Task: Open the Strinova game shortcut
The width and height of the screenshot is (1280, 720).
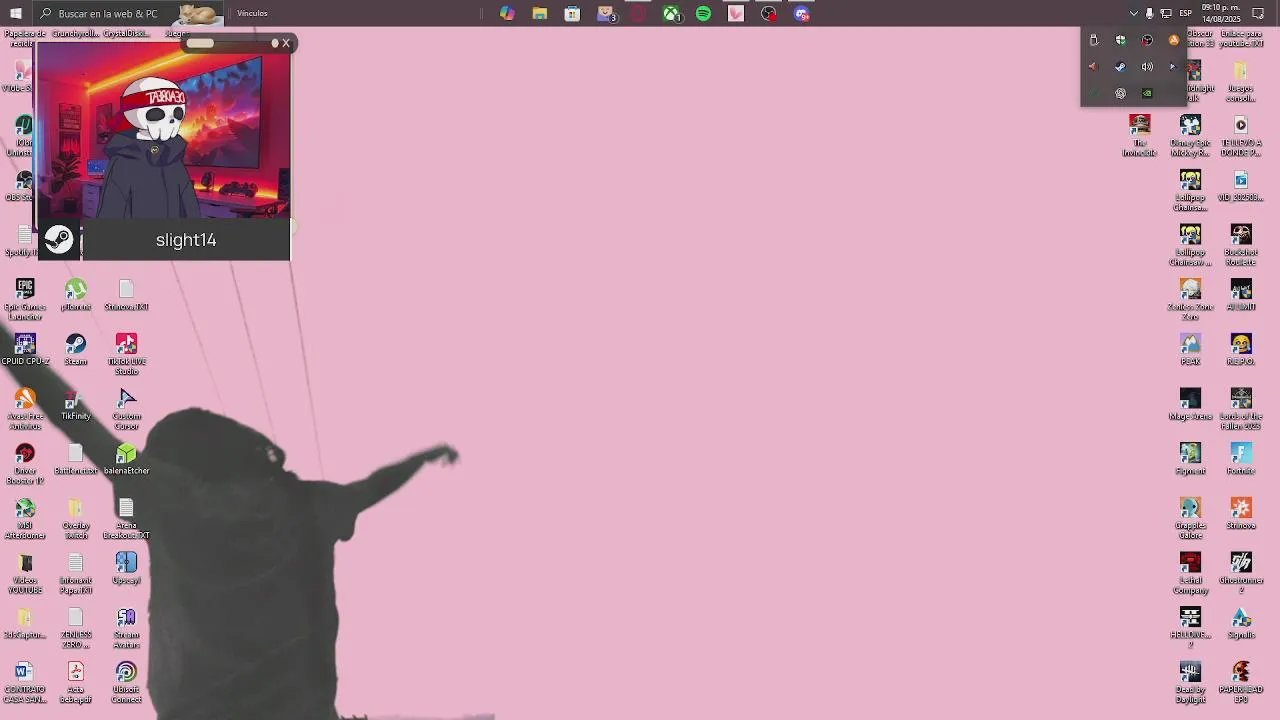Action: coord(1241,514)
